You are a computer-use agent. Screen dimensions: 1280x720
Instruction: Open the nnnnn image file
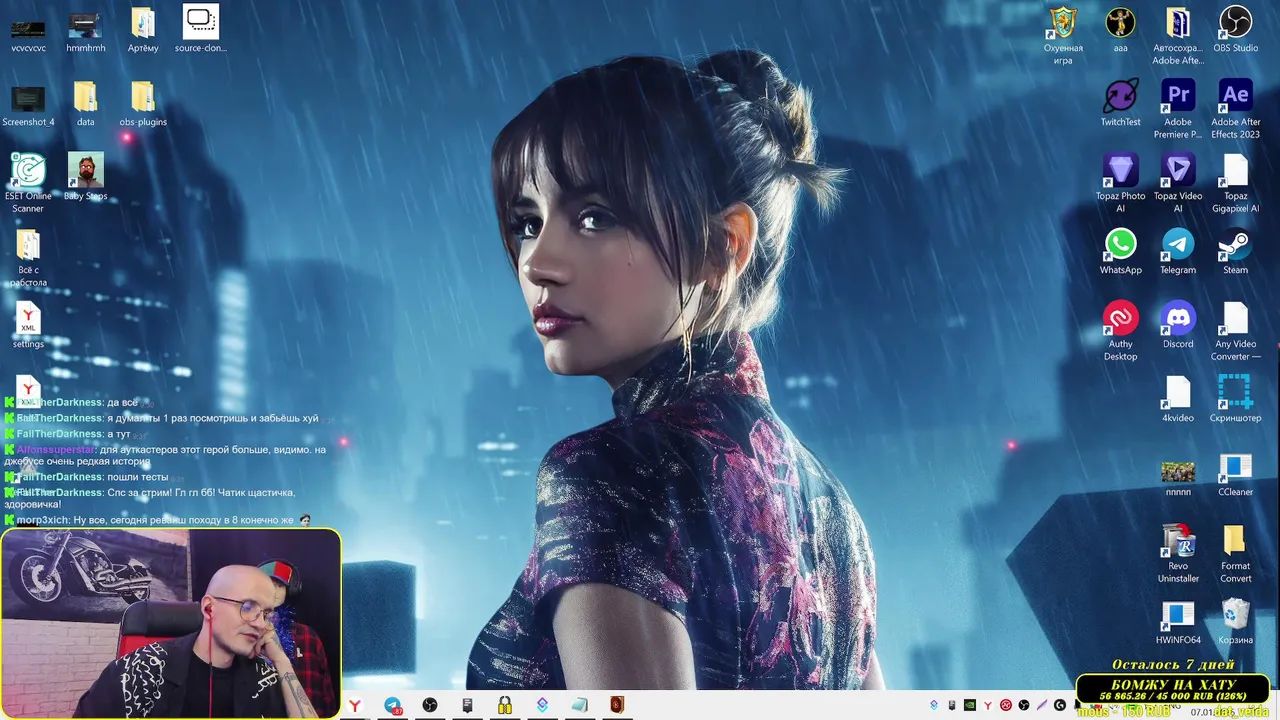click(1178, 477)
